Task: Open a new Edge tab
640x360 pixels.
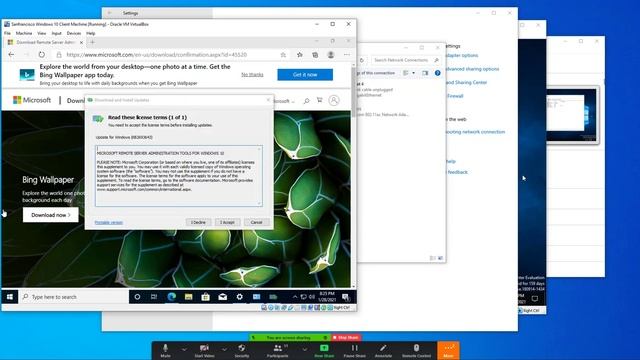Action: click(92, 42)
